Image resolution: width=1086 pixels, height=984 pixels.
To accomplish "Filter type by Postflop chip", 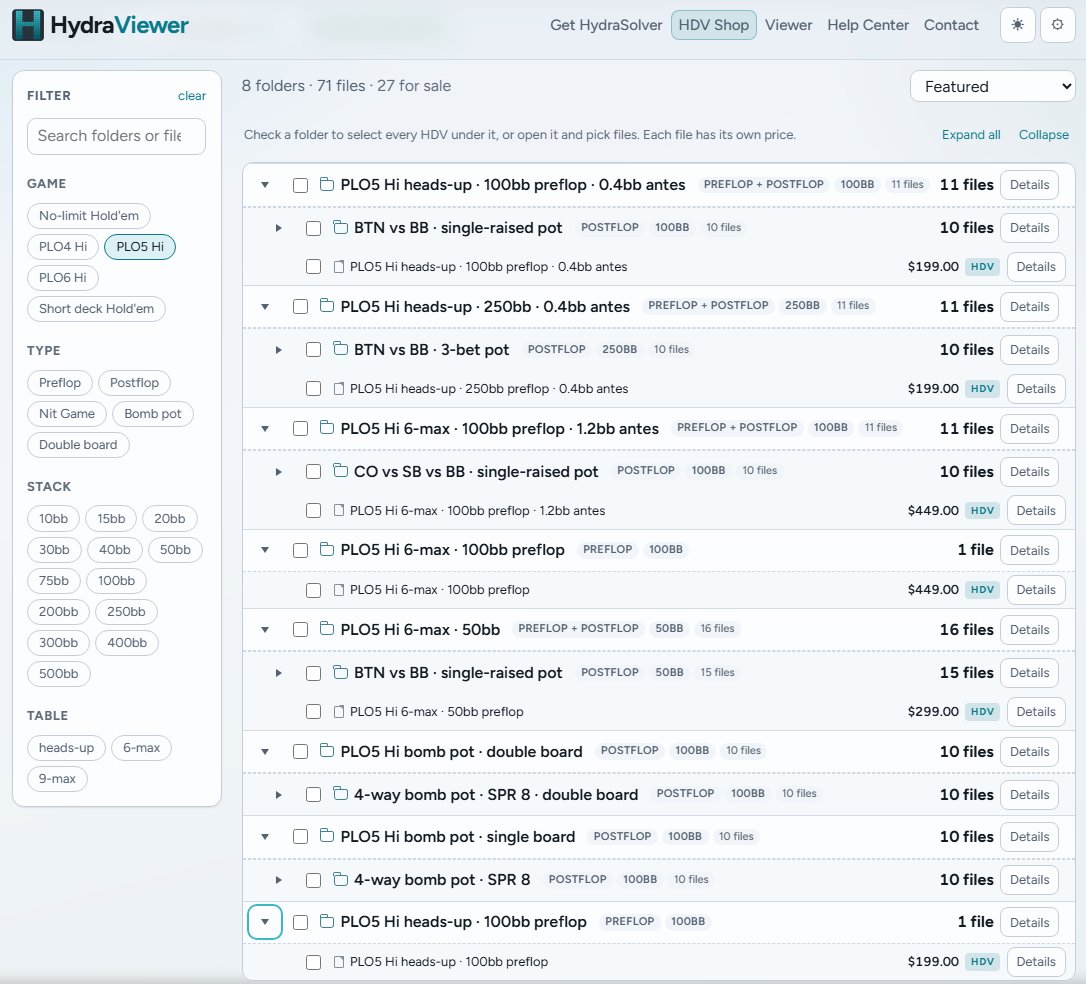I will click(134, 382).
